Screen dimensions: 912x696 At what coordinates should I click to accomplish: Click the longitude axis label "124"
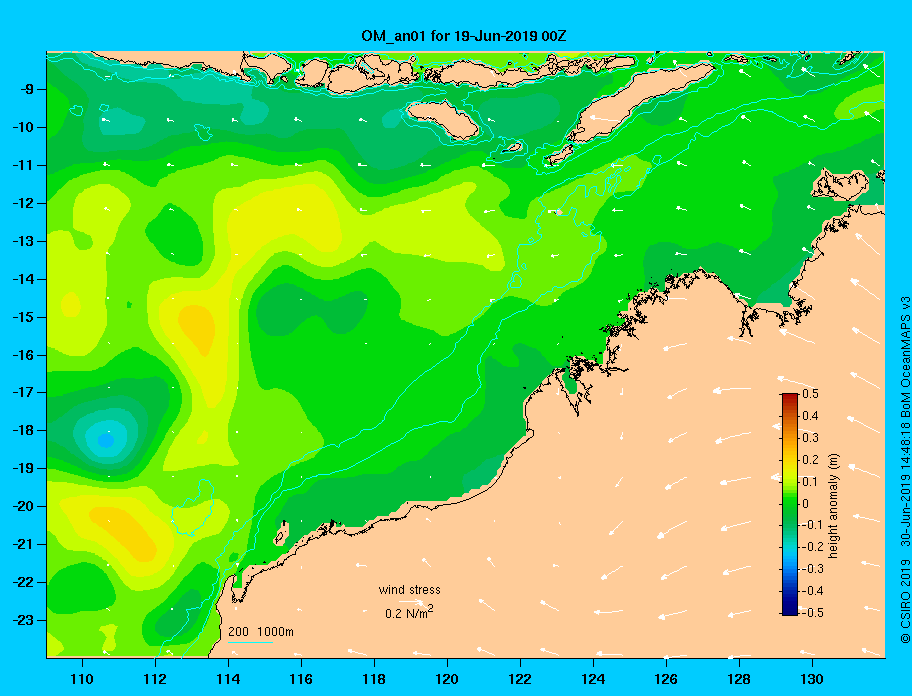[593, 679]
